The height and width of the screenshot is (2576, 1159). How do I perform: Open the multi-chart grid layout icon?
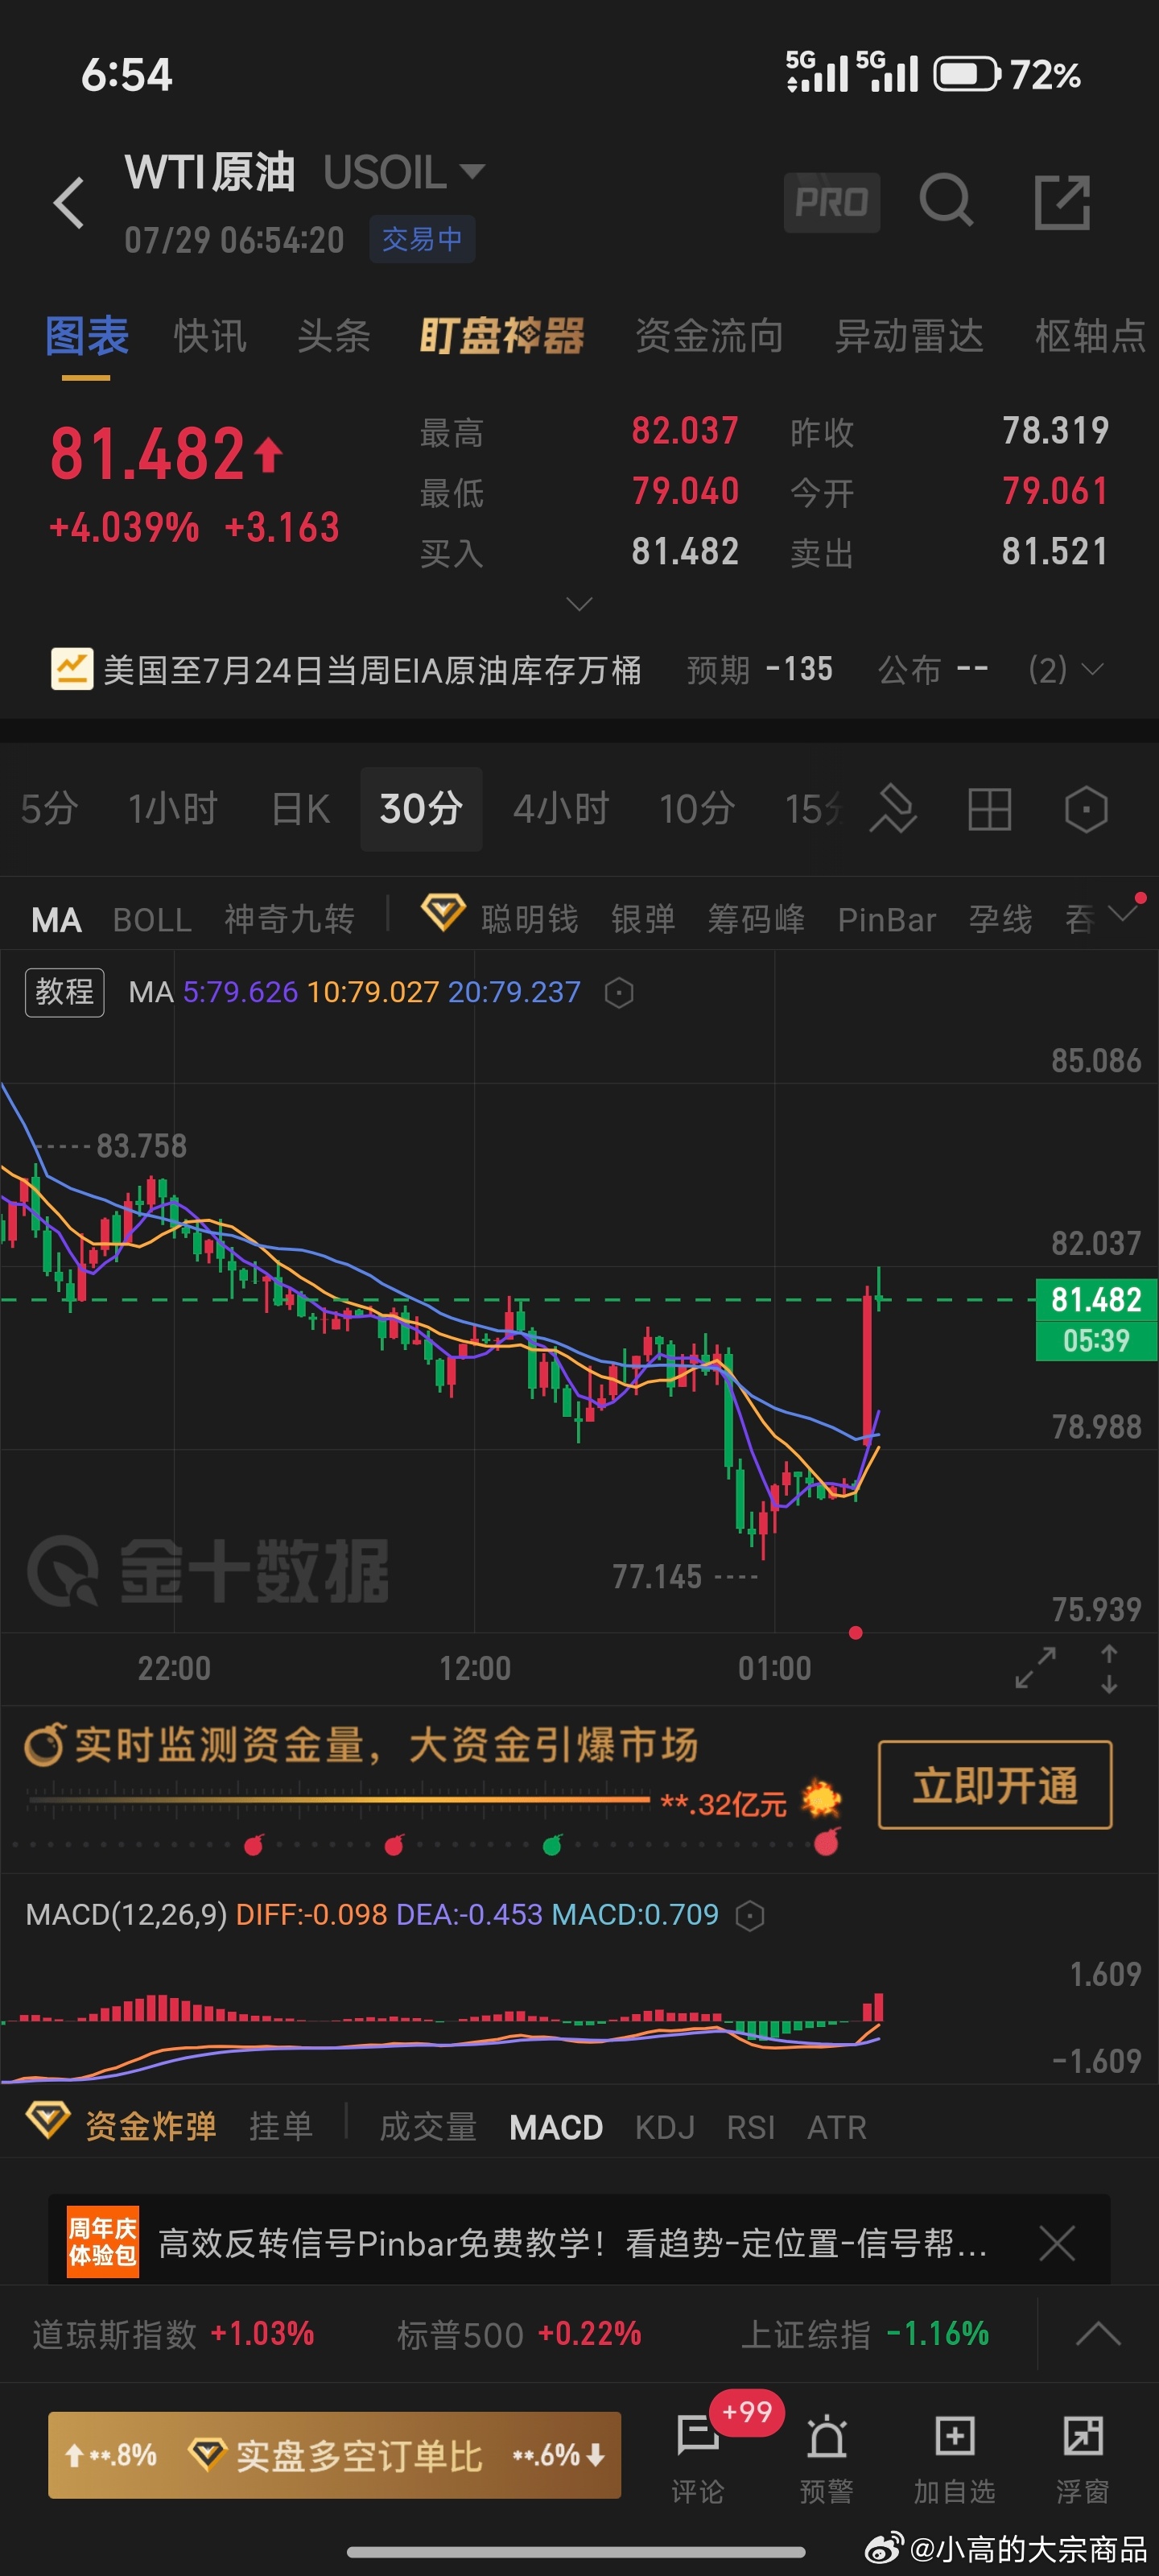[x=989, y=808]
